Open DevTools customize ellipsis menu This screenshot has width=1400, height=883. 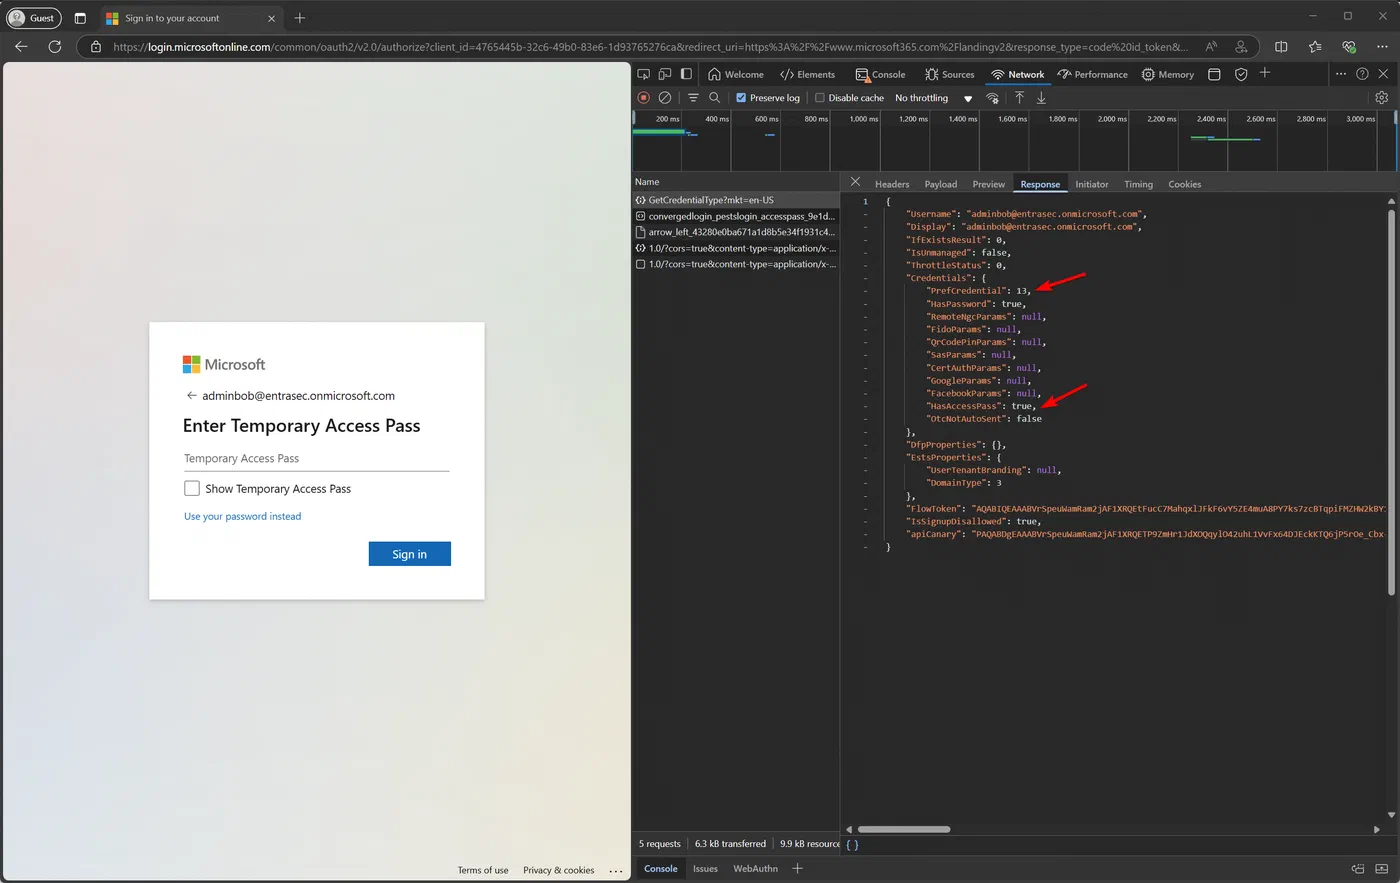(x=1341, y=74)
